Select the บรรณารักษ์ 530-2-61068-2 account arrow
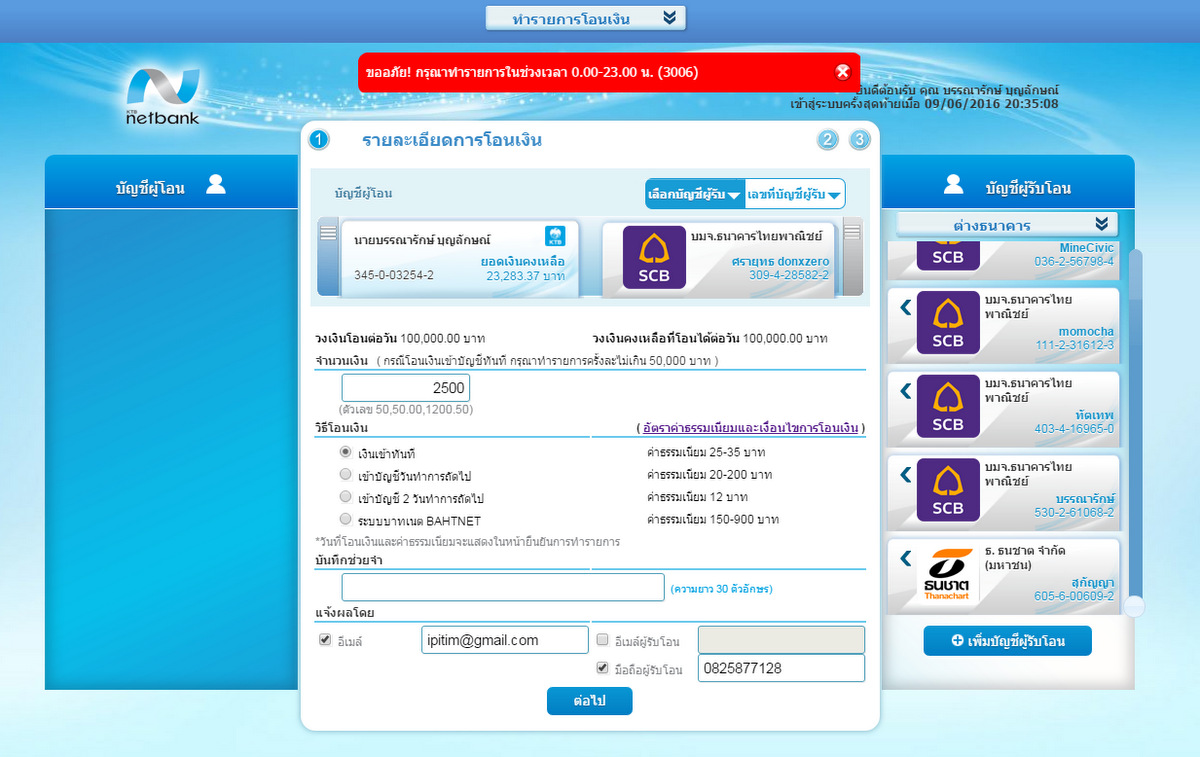The width and height of the screenshot is (1200, 757). 906,475
